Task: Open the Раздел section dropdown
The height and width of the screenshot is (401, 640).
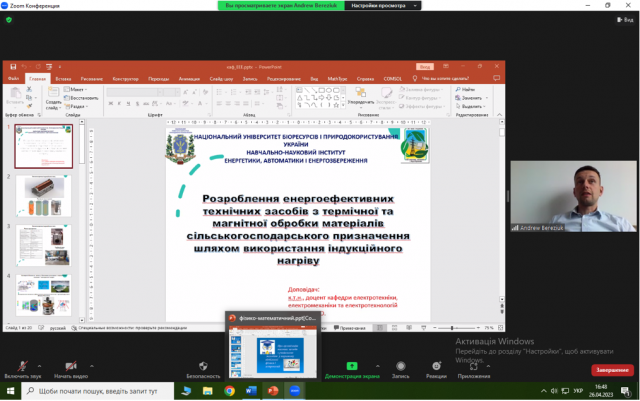Action: coord(76,107)
